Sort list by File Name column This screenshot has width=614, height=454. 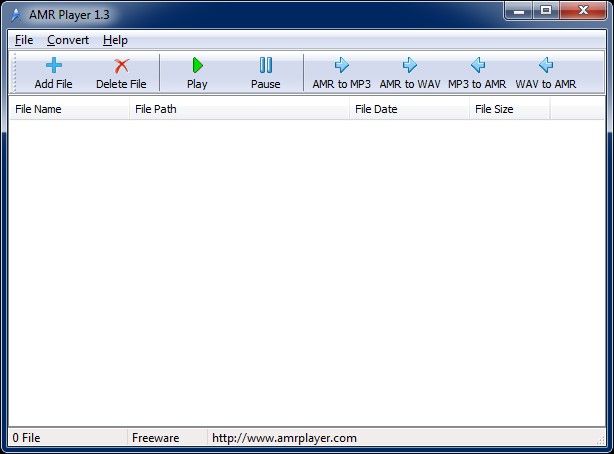coord(69,109)
